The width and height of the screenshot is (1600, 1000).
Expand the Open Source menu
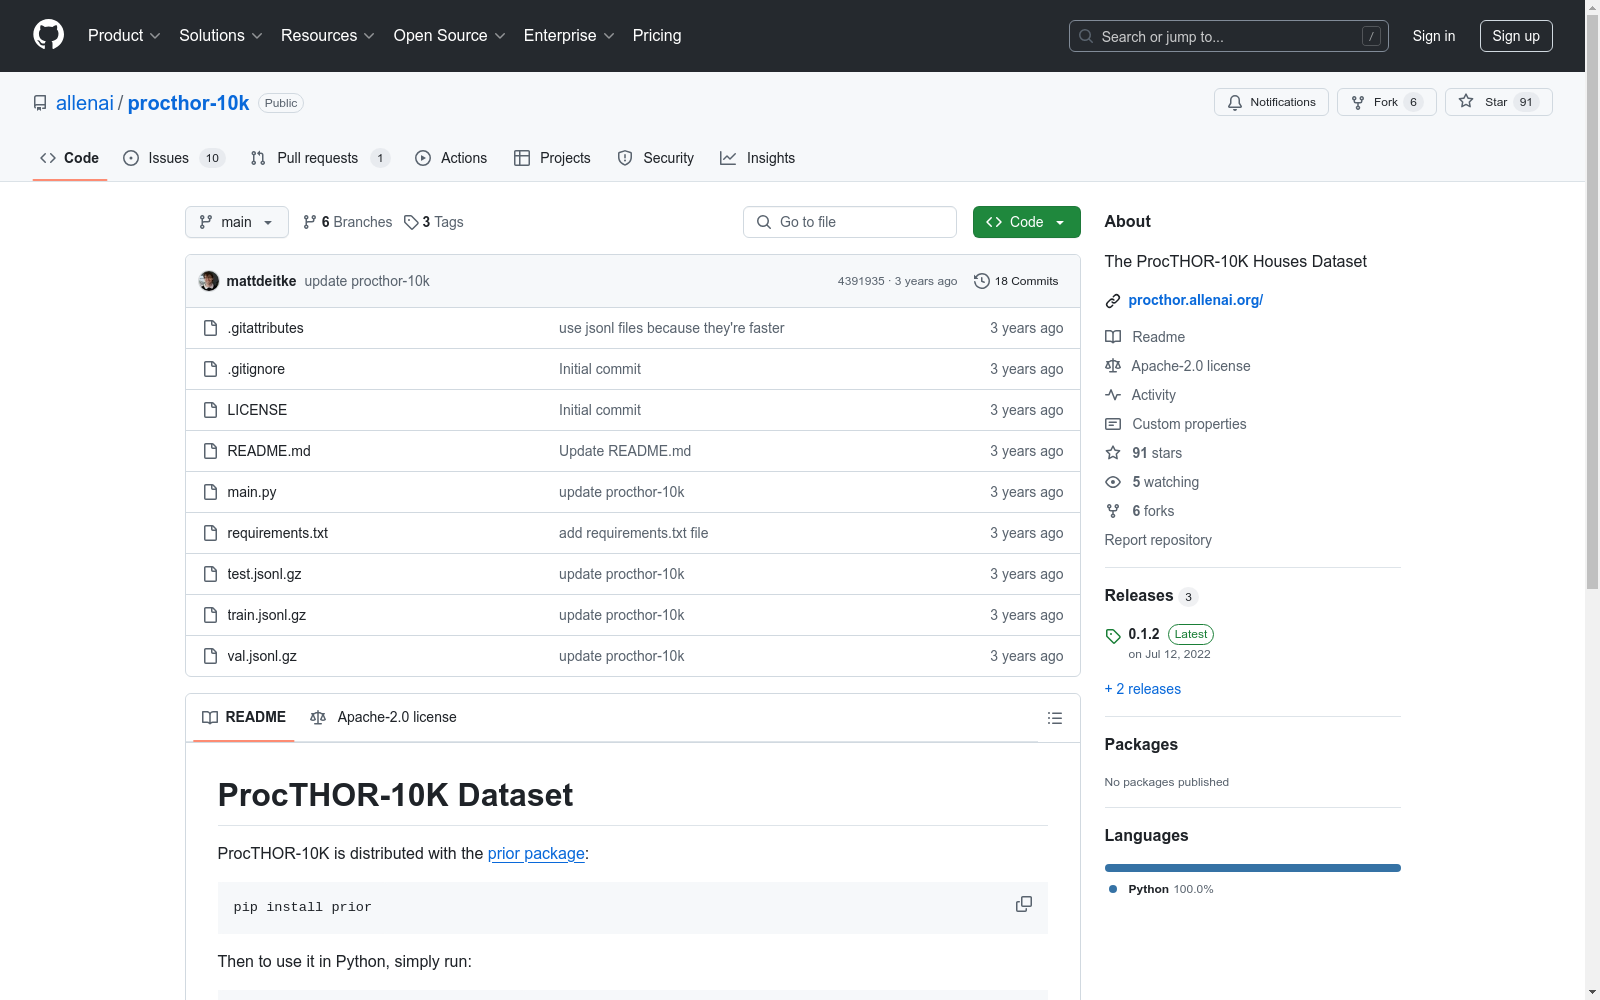tap(450, 36)
